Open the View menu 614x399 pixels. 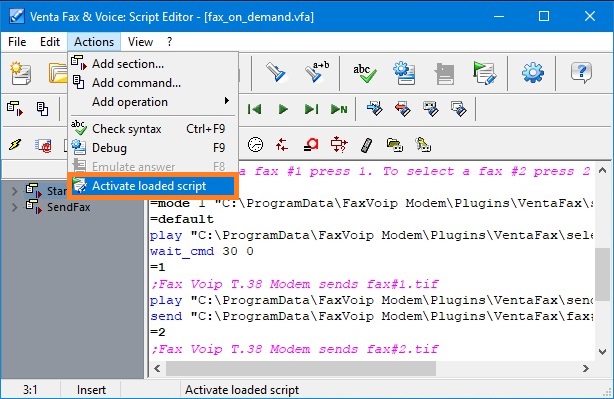(140, 42)
